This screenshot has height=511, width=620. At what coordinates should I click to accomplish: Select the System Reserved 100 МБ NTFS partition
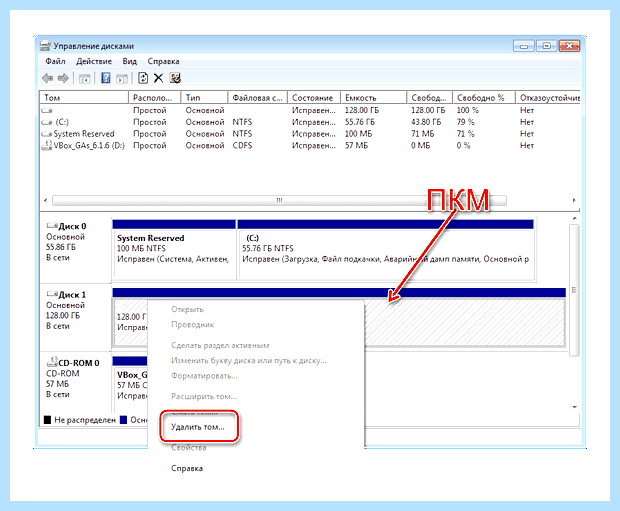click(174, 250)
